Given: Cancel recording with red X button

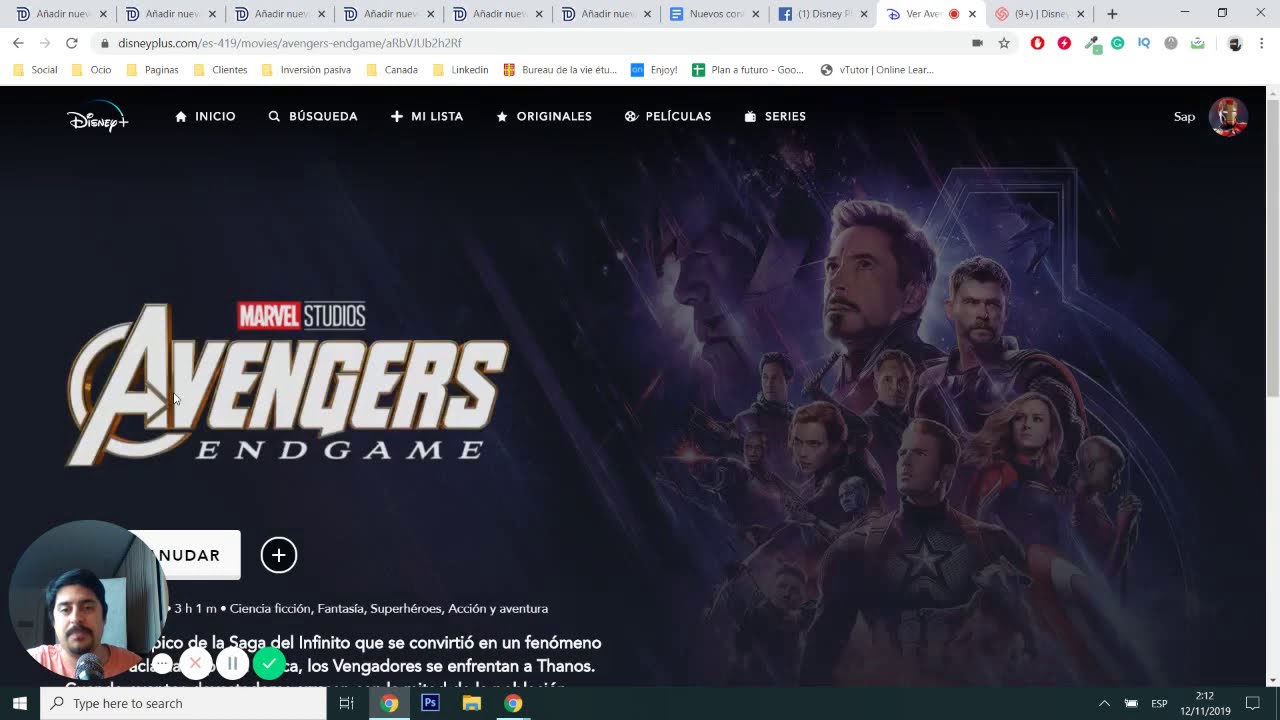Looking at the screenshot, I should click(x=196, y=663).
